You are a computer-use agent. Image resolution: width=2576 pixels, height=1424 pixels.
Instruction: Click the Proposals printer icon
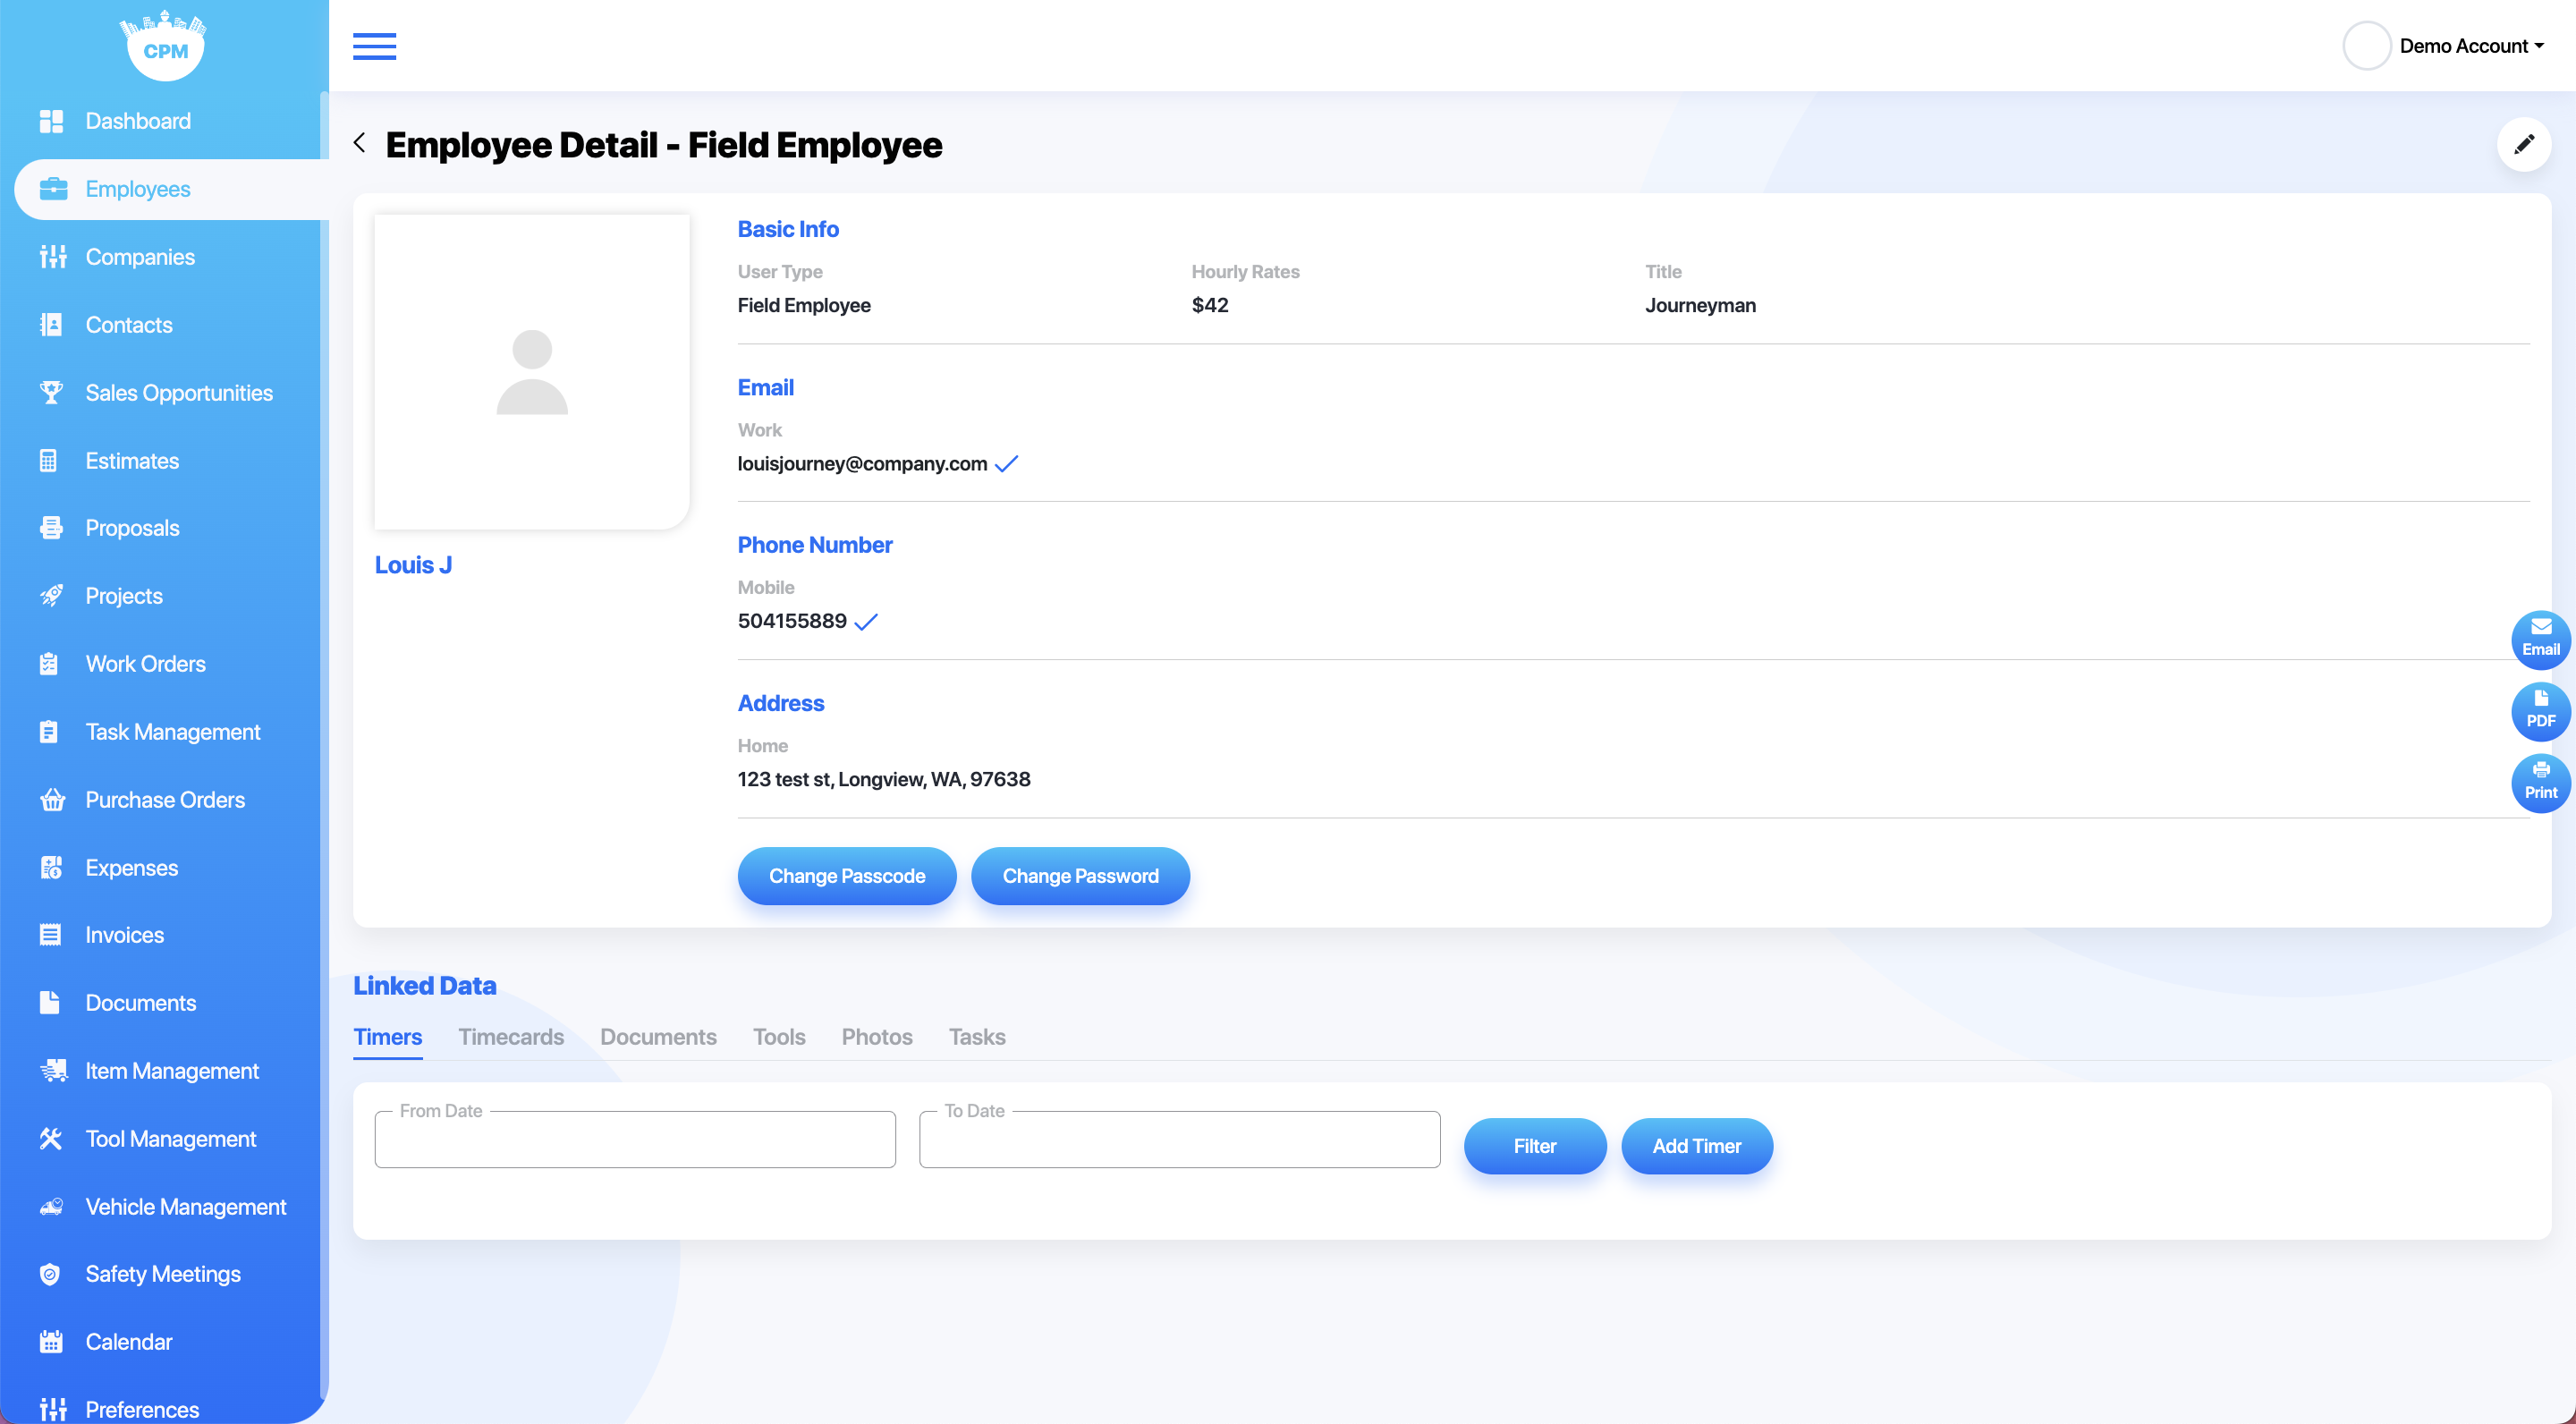[51, 528]
